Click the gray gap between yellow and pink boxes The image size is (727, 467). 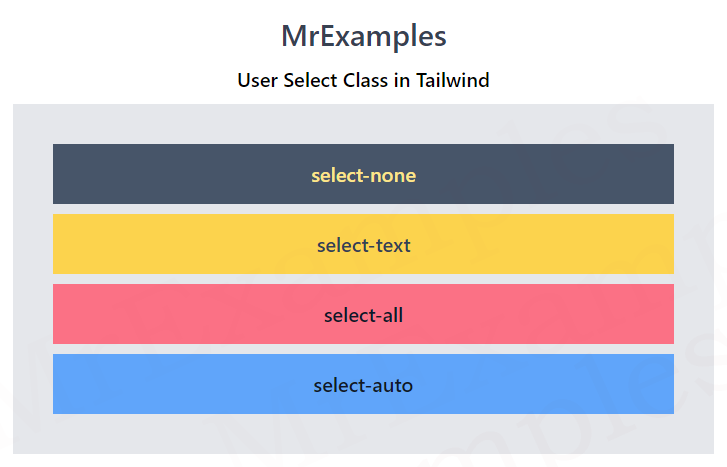point(364,279)
